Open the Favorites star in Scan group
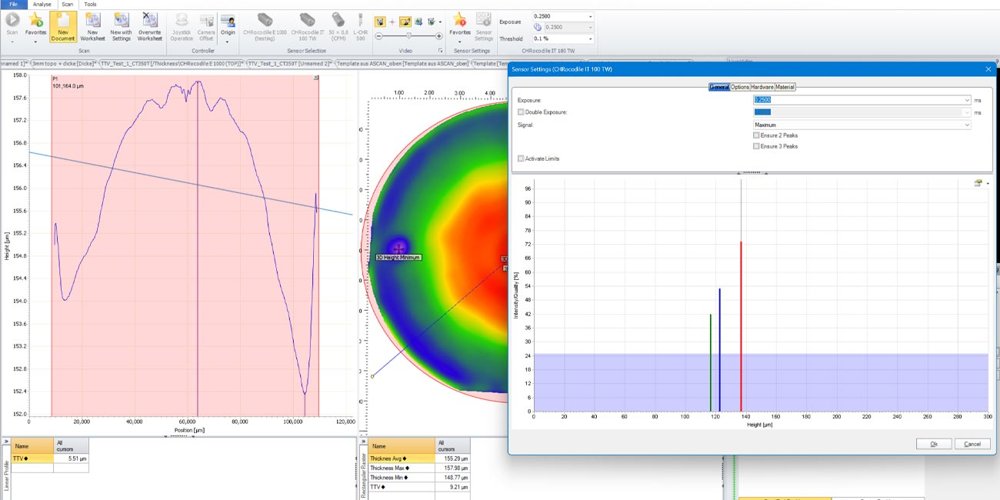Image resolution: width=1000 pixels, height=500 pixels. tap(36, 20)
